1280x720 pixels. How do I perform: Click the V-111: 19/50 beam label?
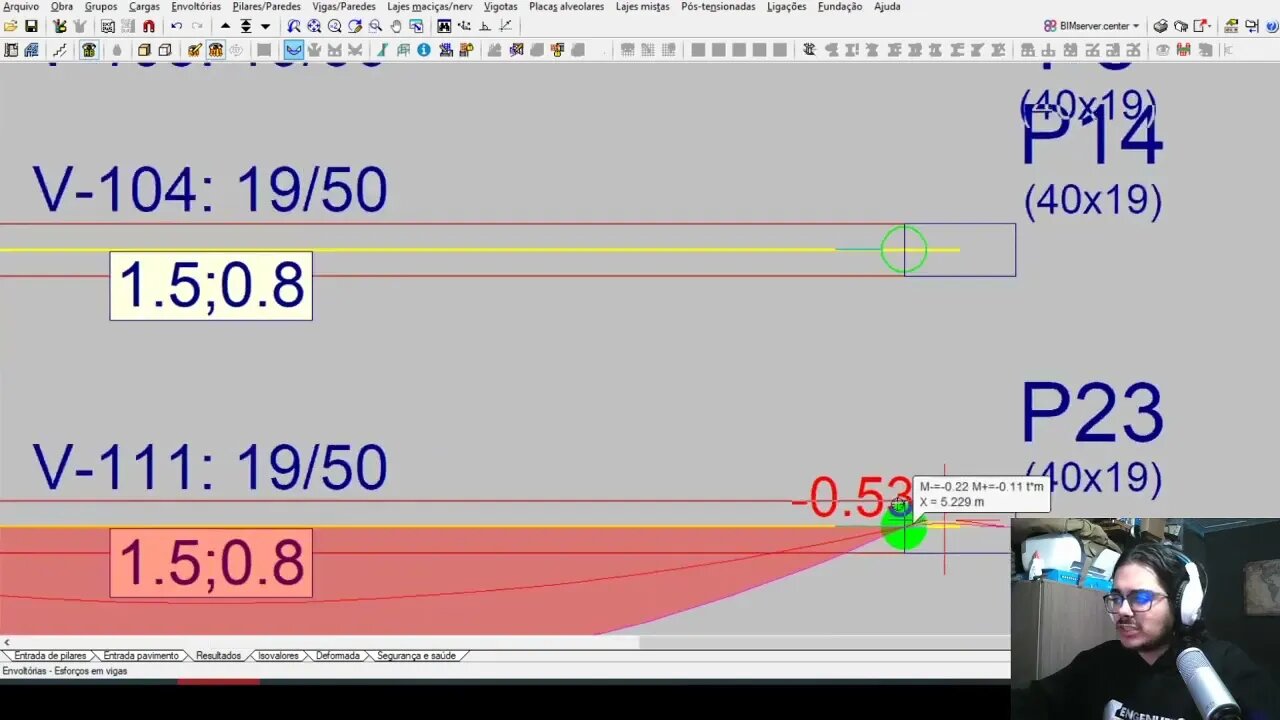click(210, 467)
